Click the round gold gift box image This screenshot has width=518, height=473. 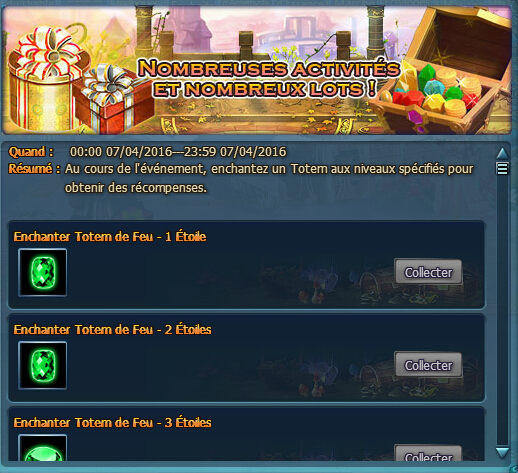[x=47, y=80]
